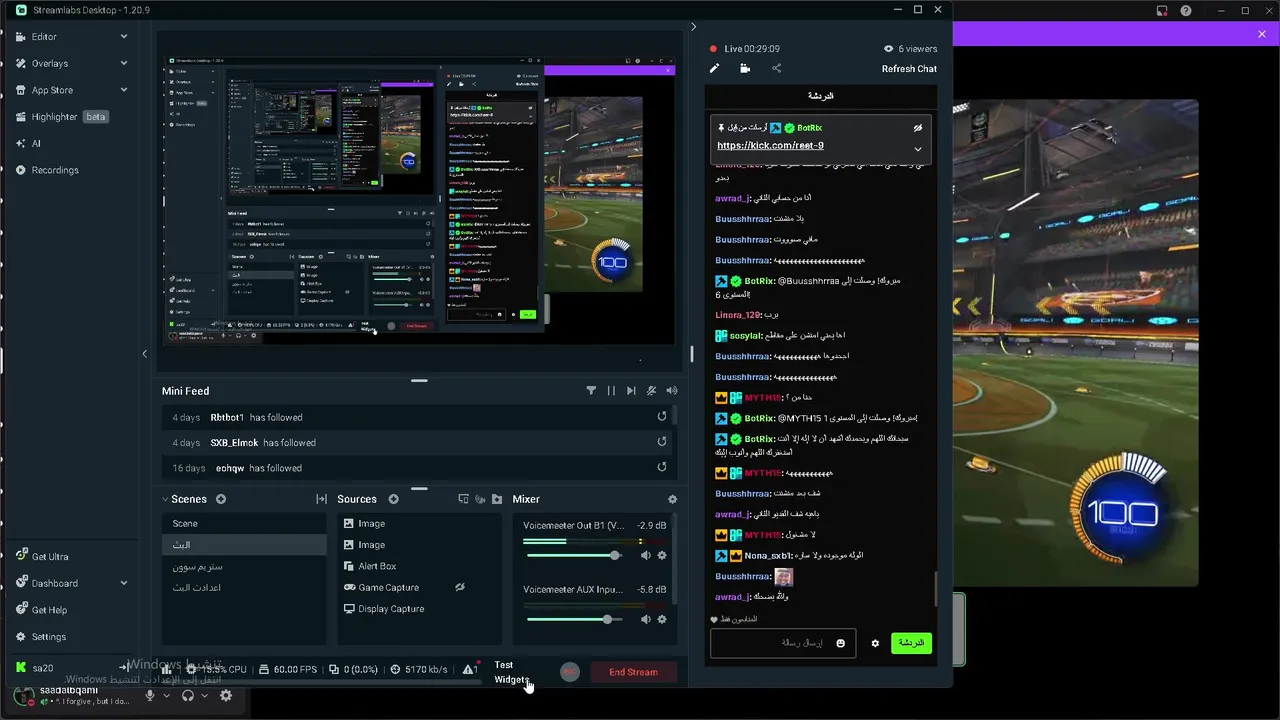Screen dimensions: 1280x720
Task: Select the Game Capture source
Action: (419, 588)
